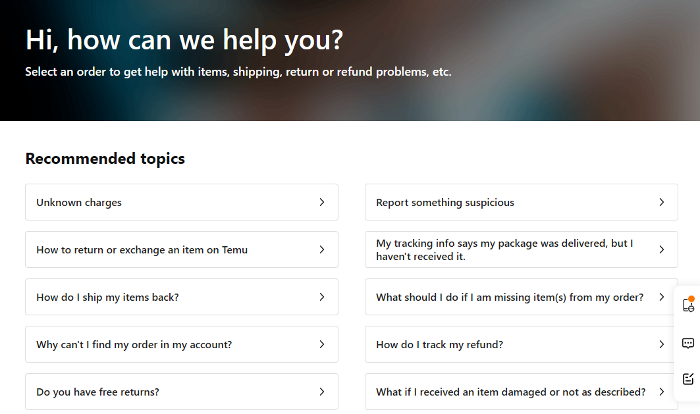The height and width of the screenshot is (414, 700).
Task: Open Report something suspicious topic
Action: pos(445,202)
